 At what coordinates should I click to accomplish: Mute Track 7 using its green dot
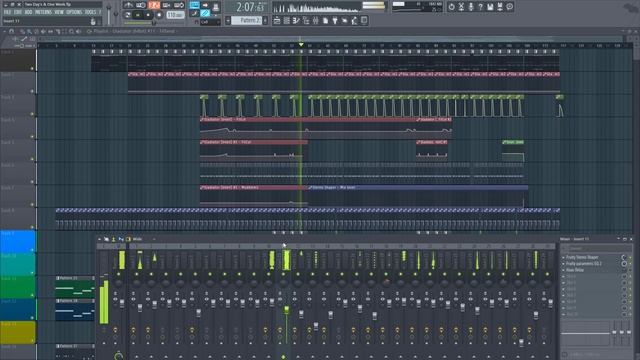(x=32, y=204)
